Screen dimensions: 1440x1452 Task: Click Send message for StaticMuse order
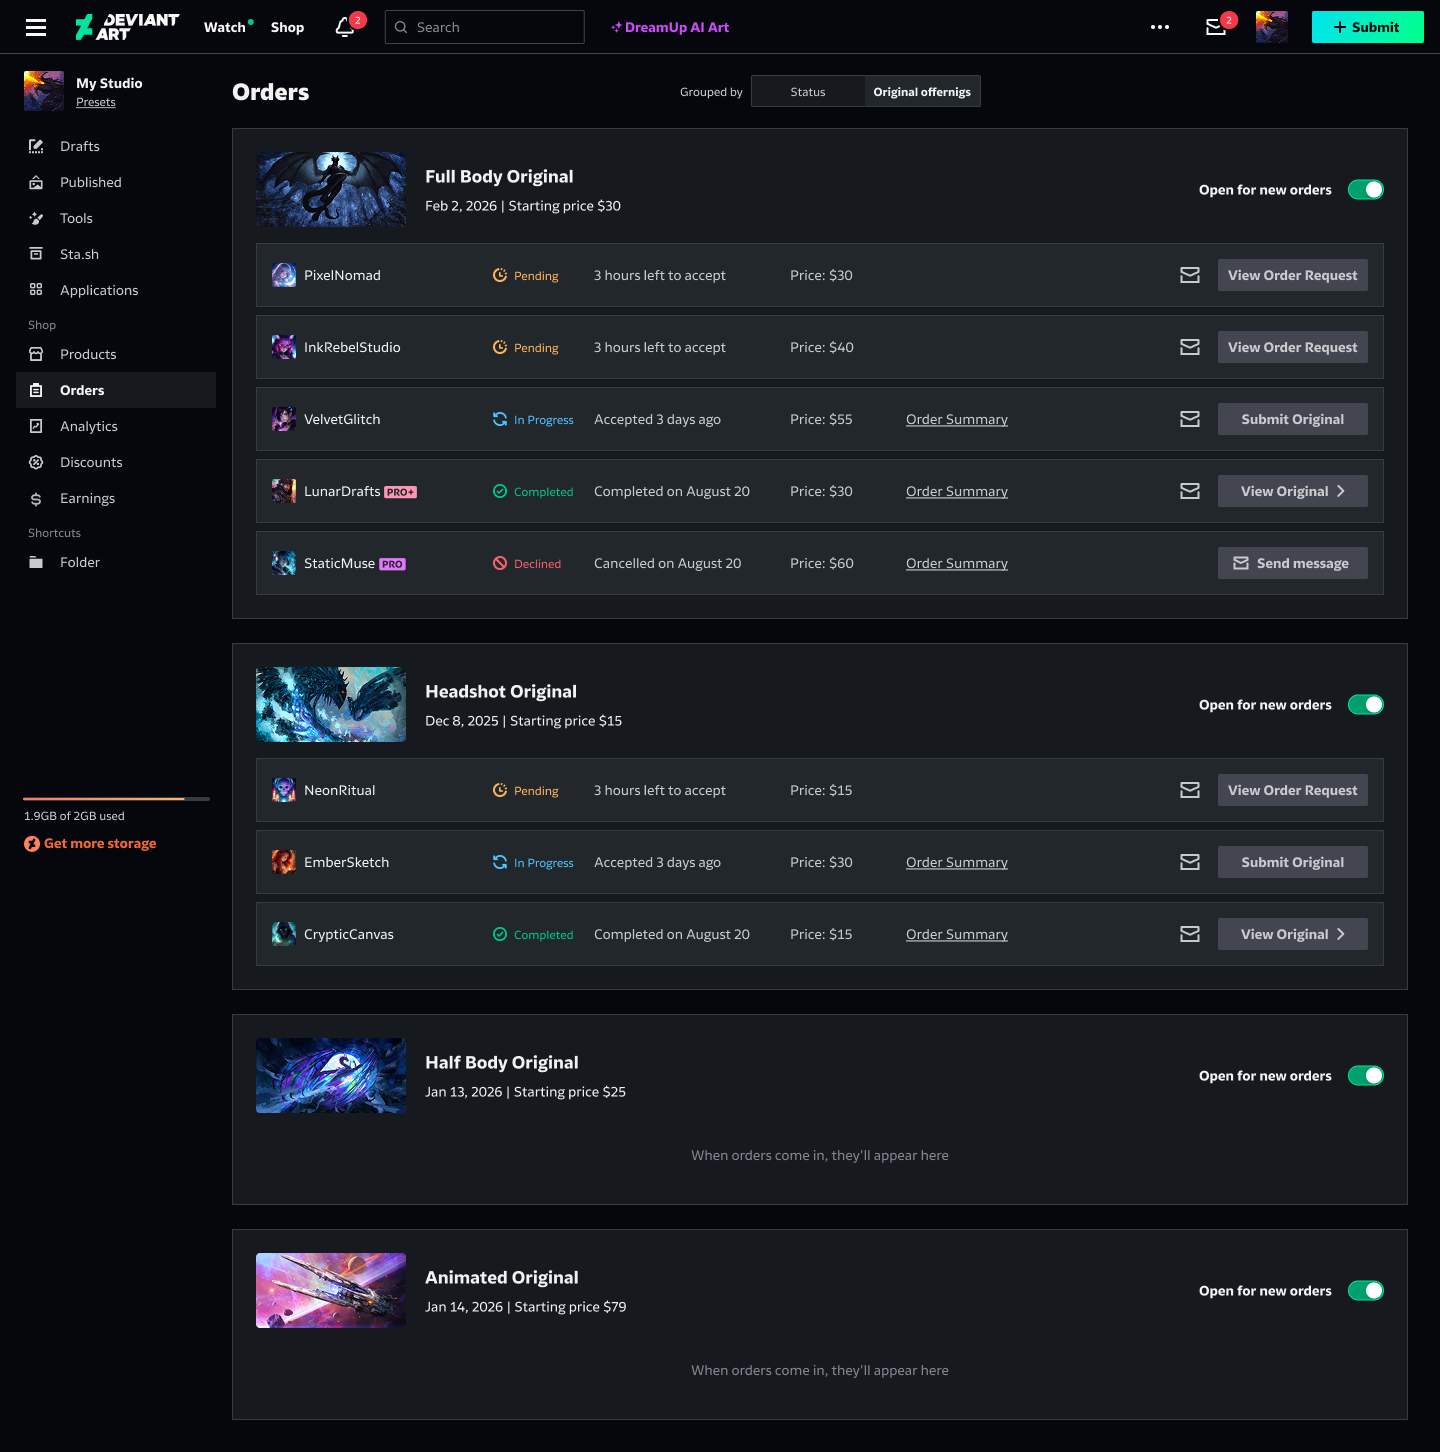click(1293, 563)
